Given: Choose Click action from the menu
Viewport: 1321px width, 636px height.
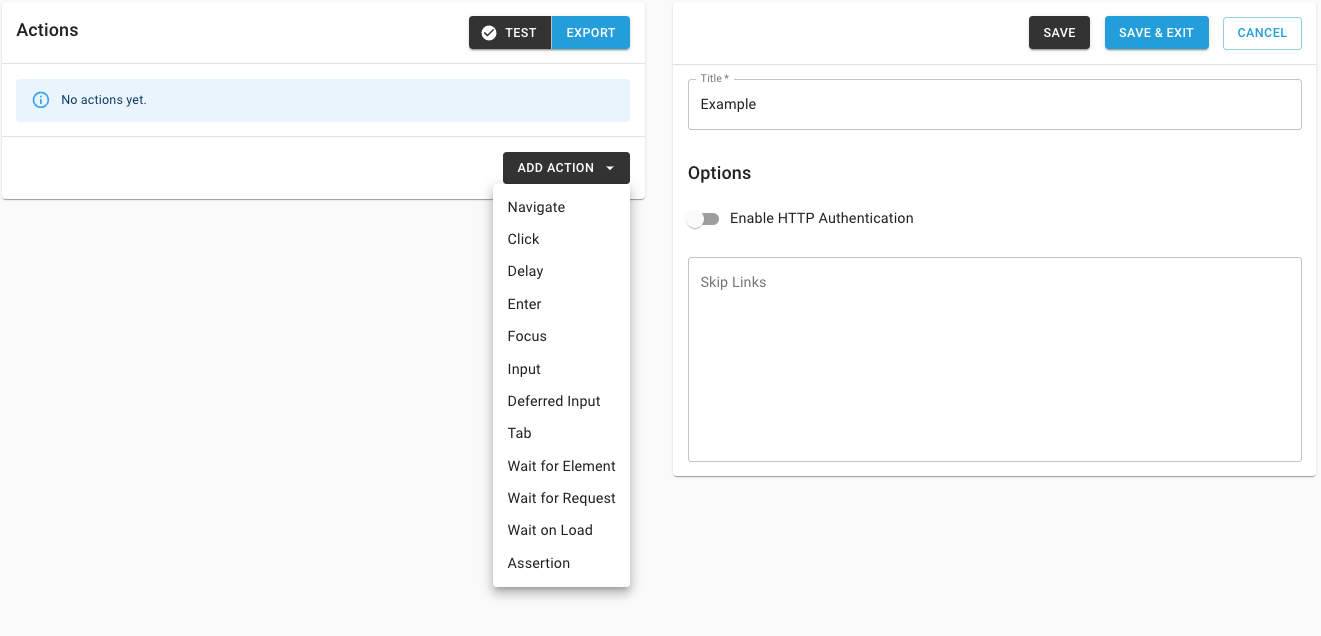Looking at the screenshot, I should coord(524,239).
